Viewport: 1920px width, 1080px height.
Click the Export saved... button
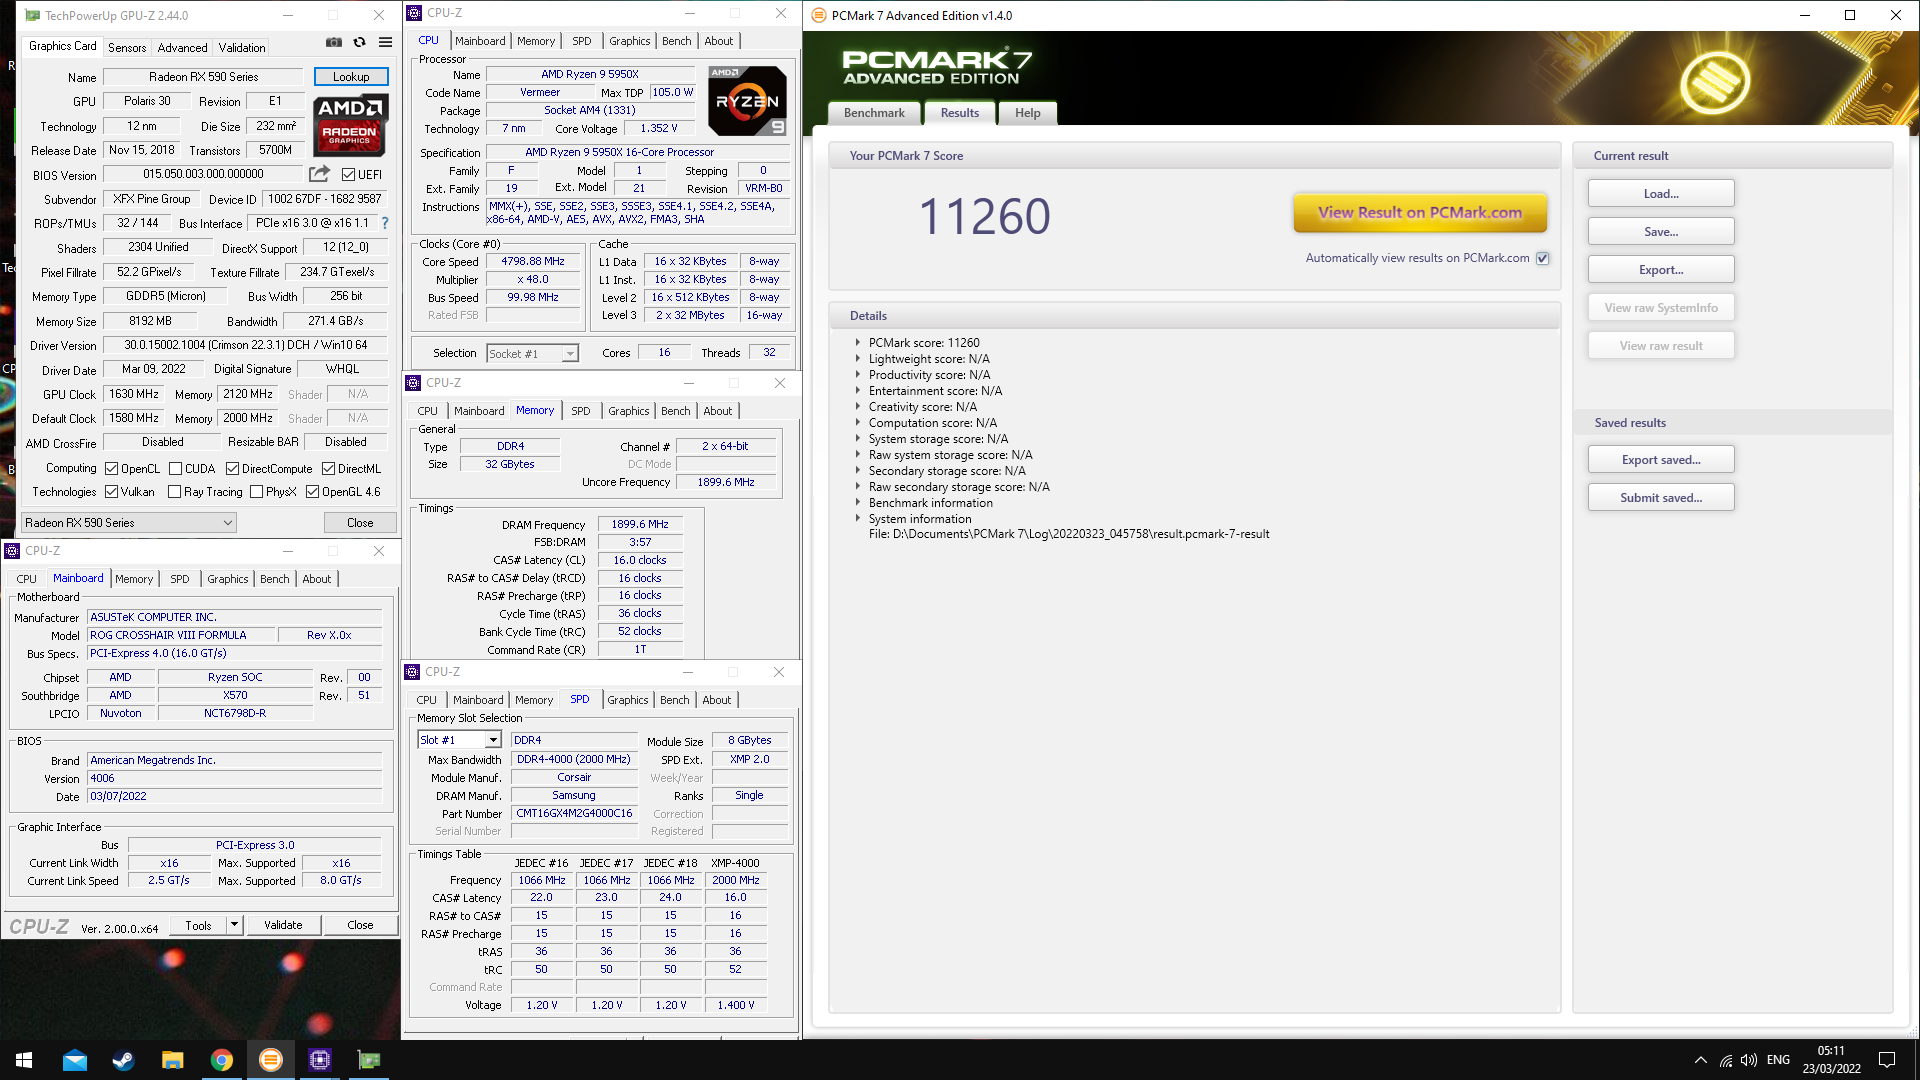[x=1661, y=460]
